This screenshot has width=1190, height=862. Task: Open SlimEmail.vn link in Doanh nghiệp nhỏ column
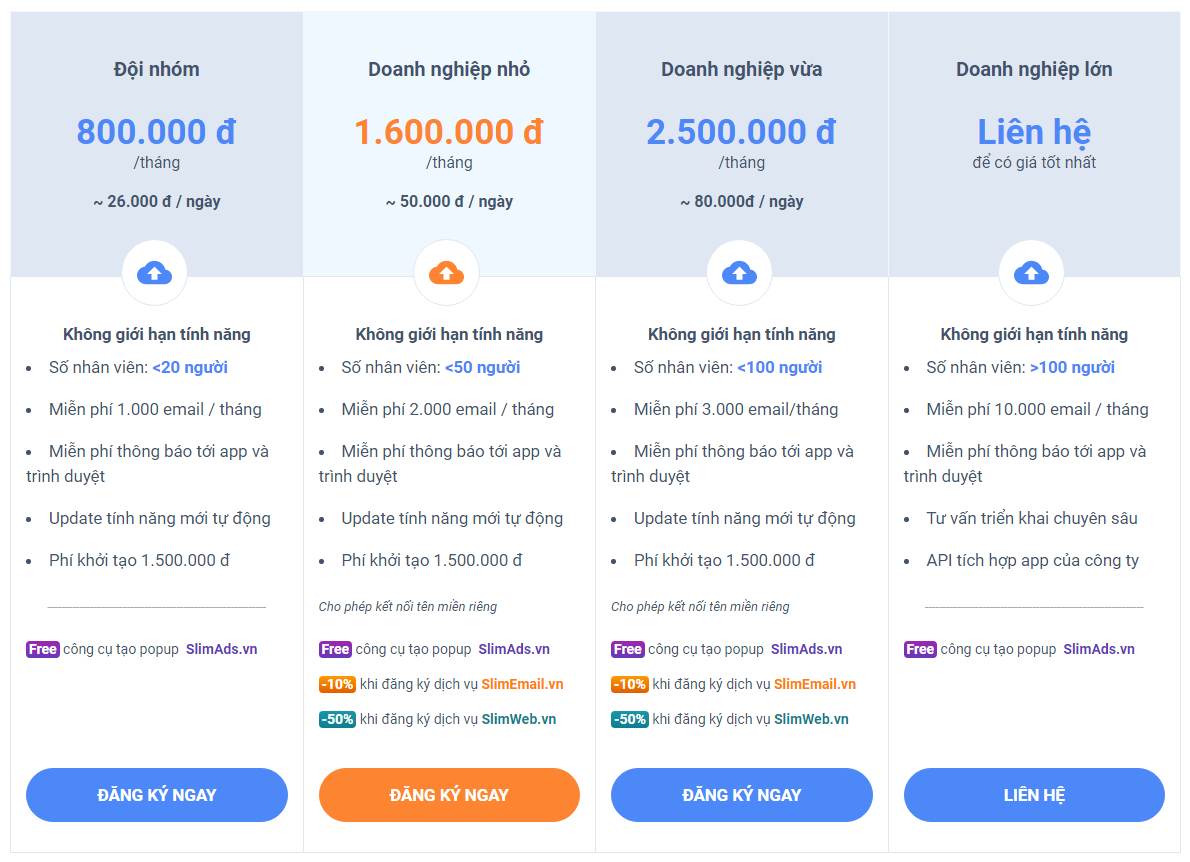522,684
